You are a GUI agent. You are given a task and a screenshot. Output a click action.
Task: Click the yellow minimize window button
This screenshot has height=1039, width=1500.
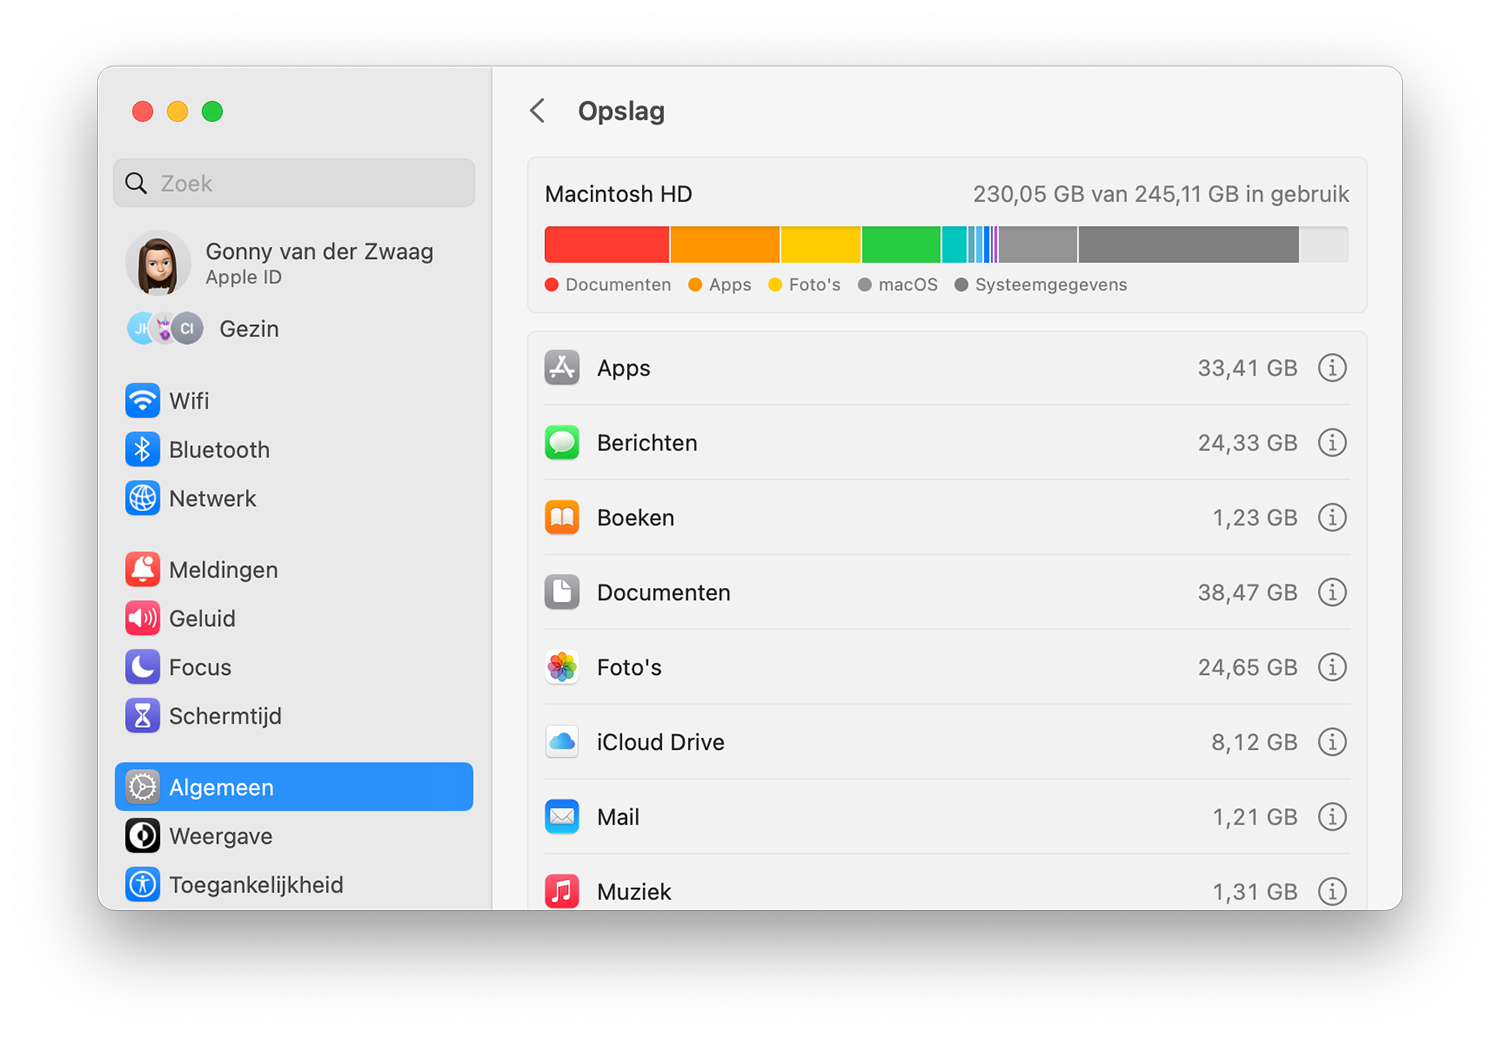point(177,111)
